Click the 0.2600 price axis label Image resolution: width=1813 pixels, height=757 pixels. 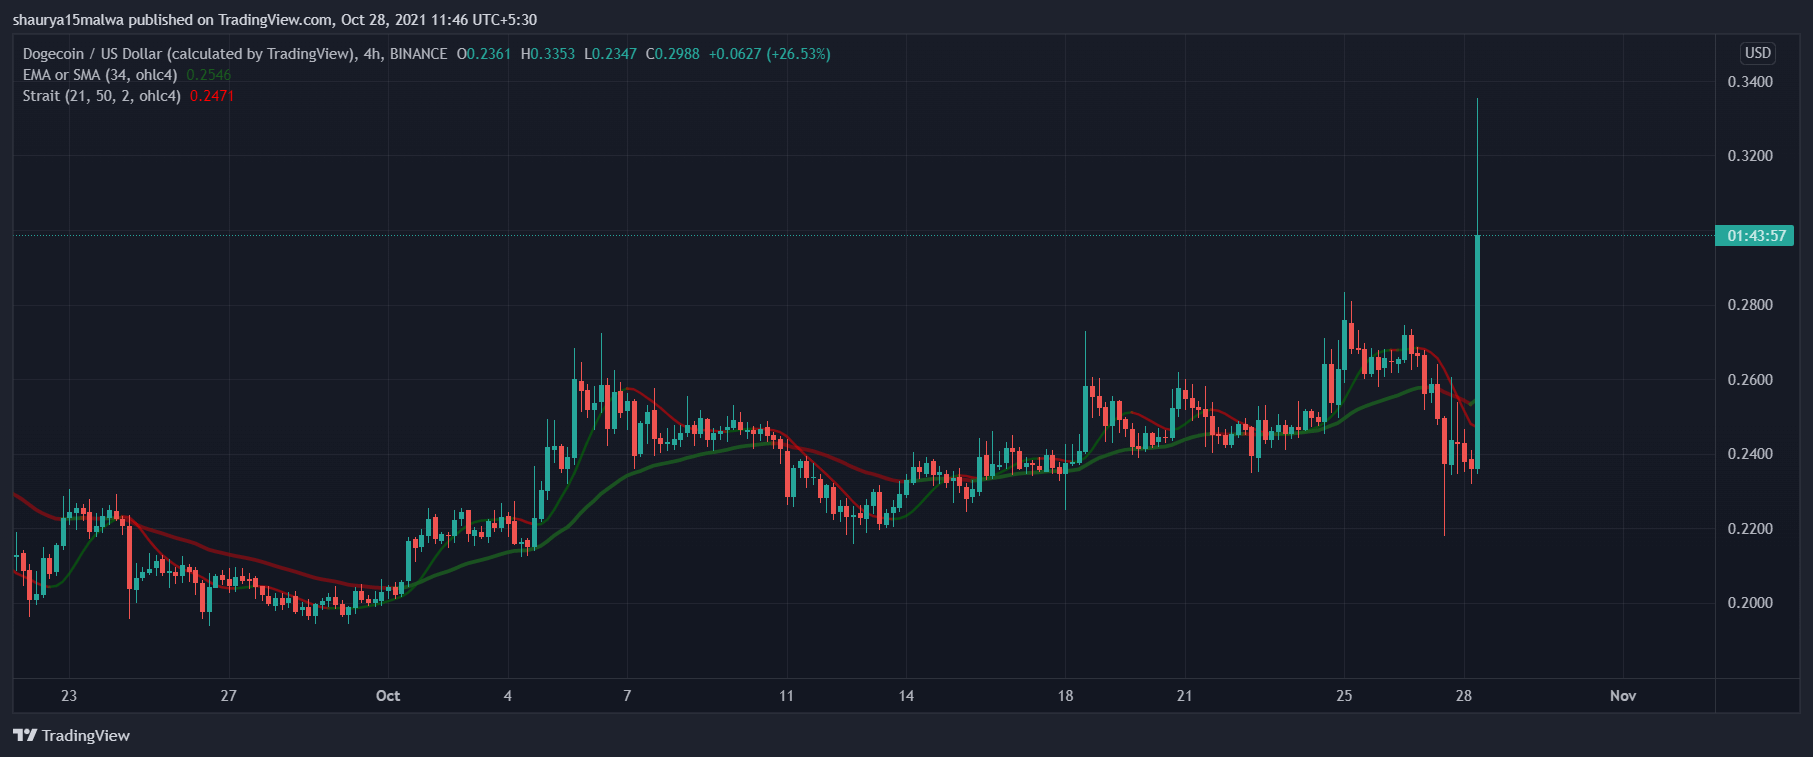coord(1750,380)
